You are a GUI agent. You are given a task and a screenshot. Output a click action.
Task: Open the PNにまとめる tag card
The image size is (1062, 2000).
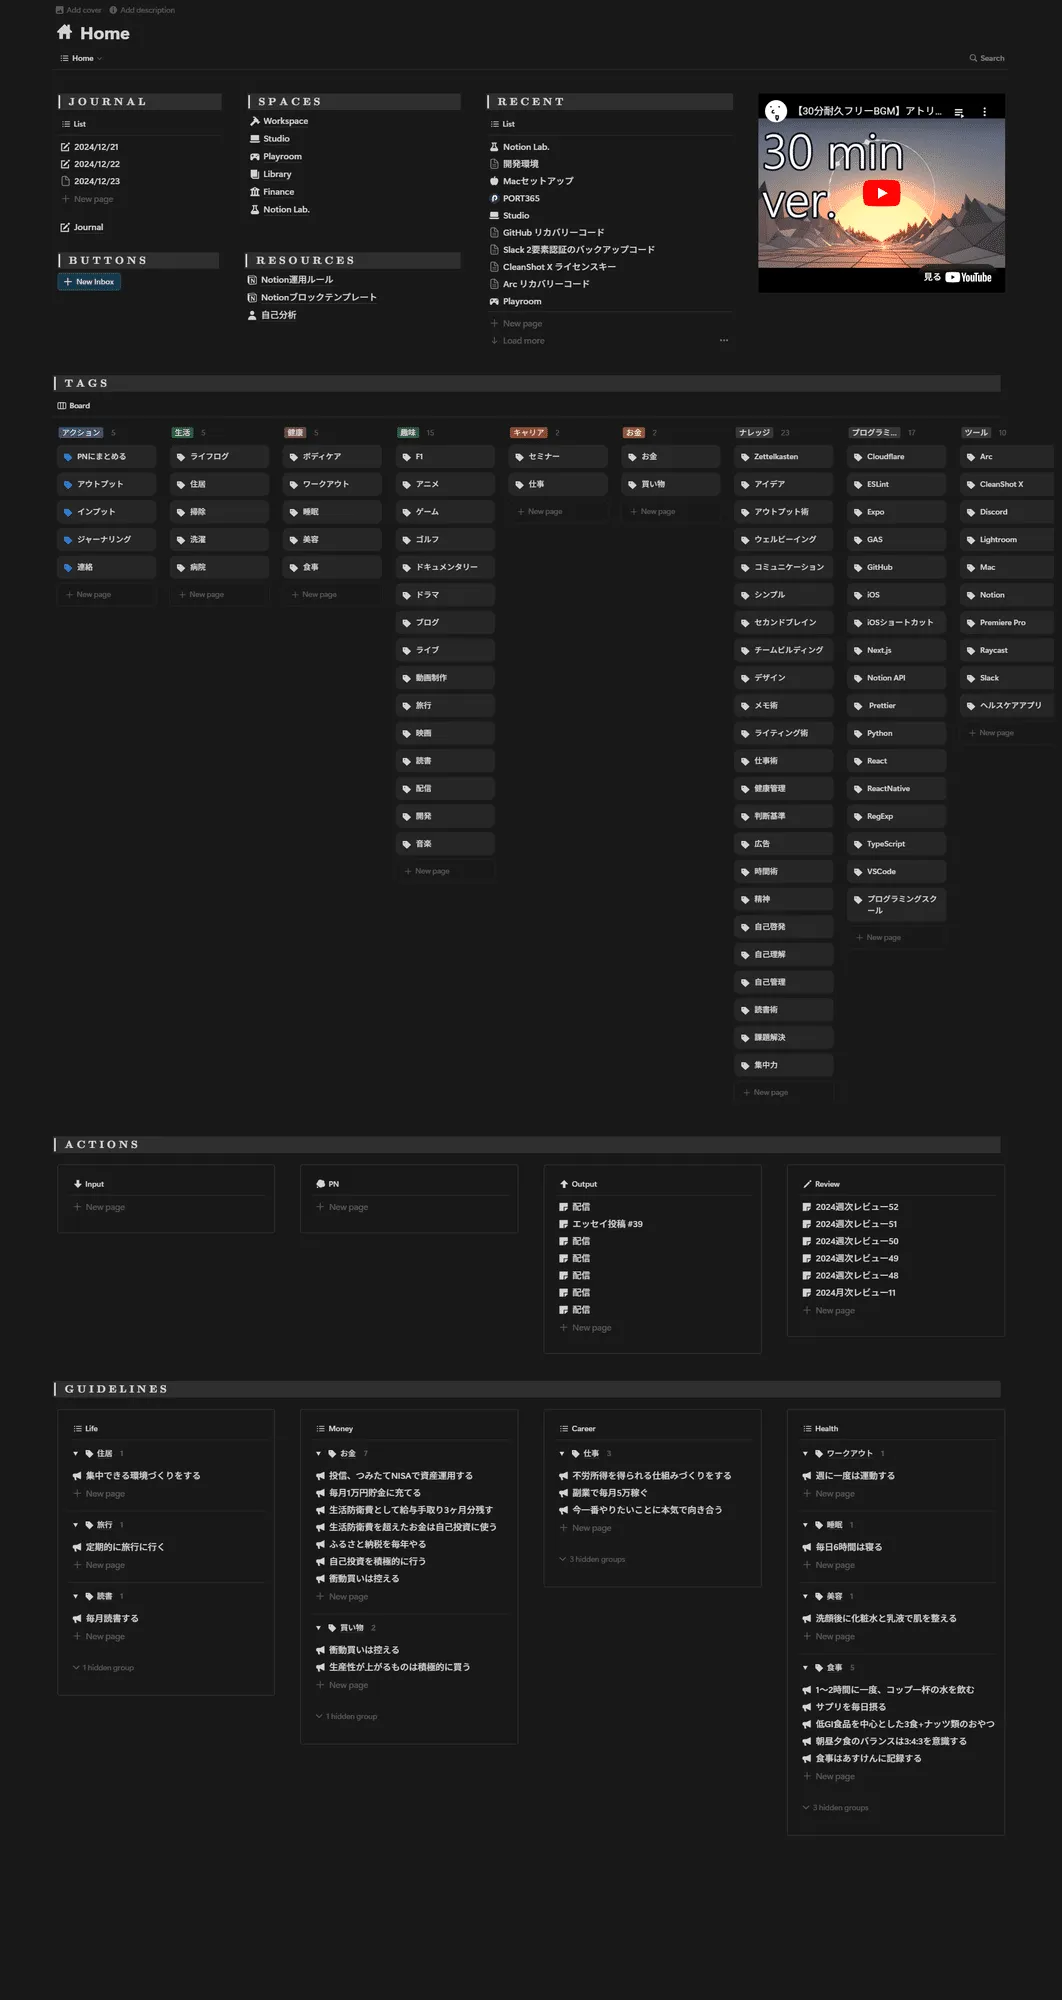(107, 457)
